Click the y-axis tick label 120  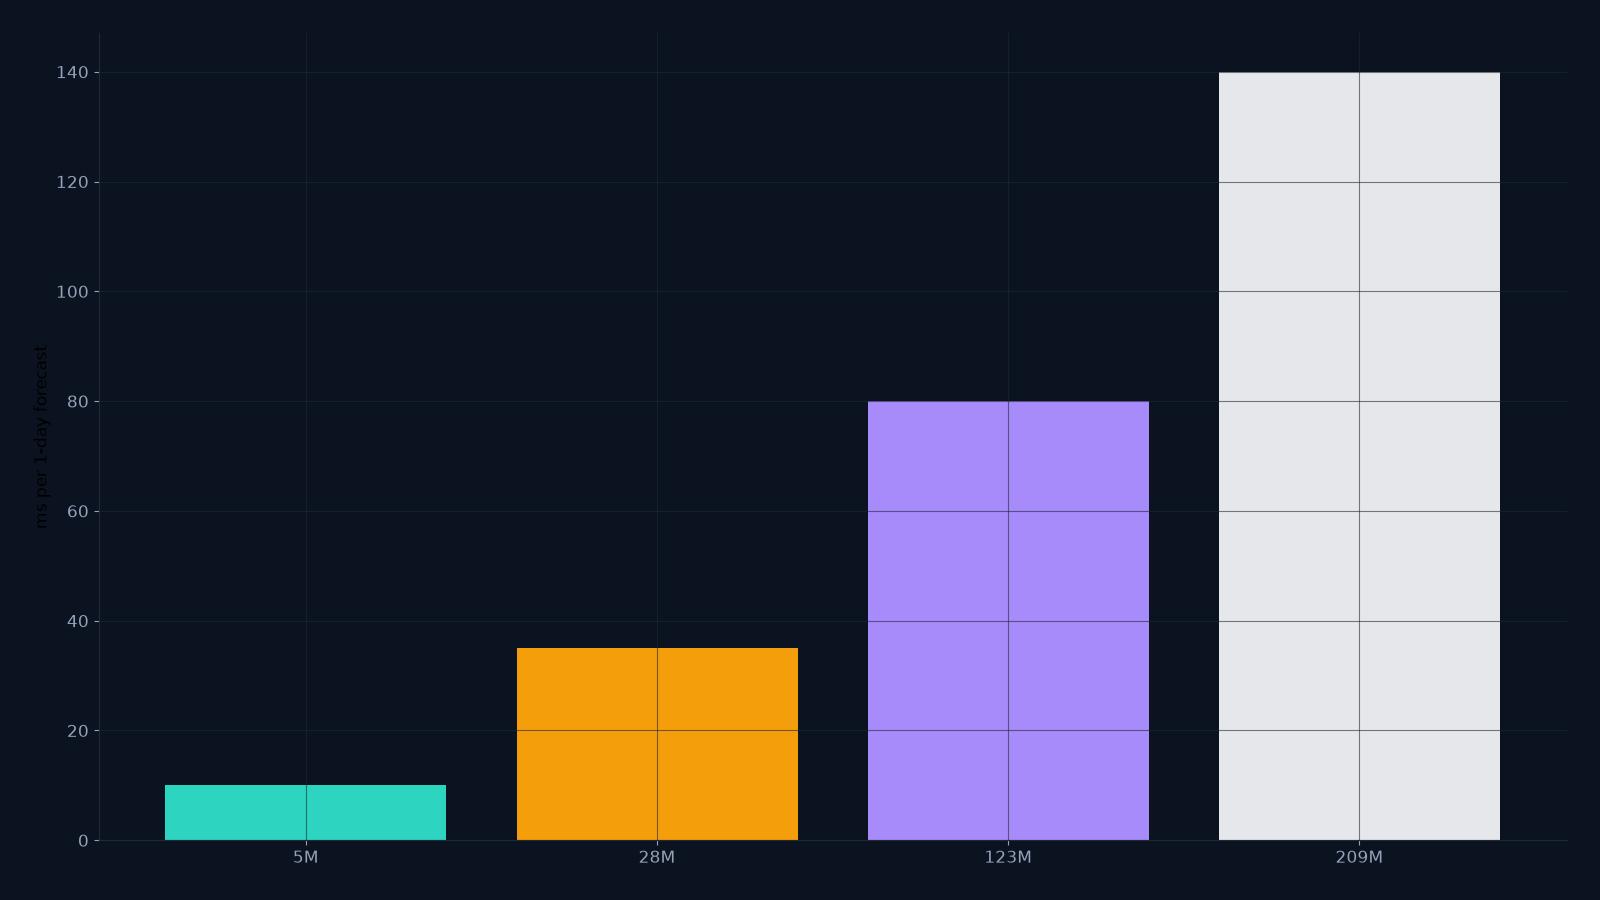click(x=73, y=182)
